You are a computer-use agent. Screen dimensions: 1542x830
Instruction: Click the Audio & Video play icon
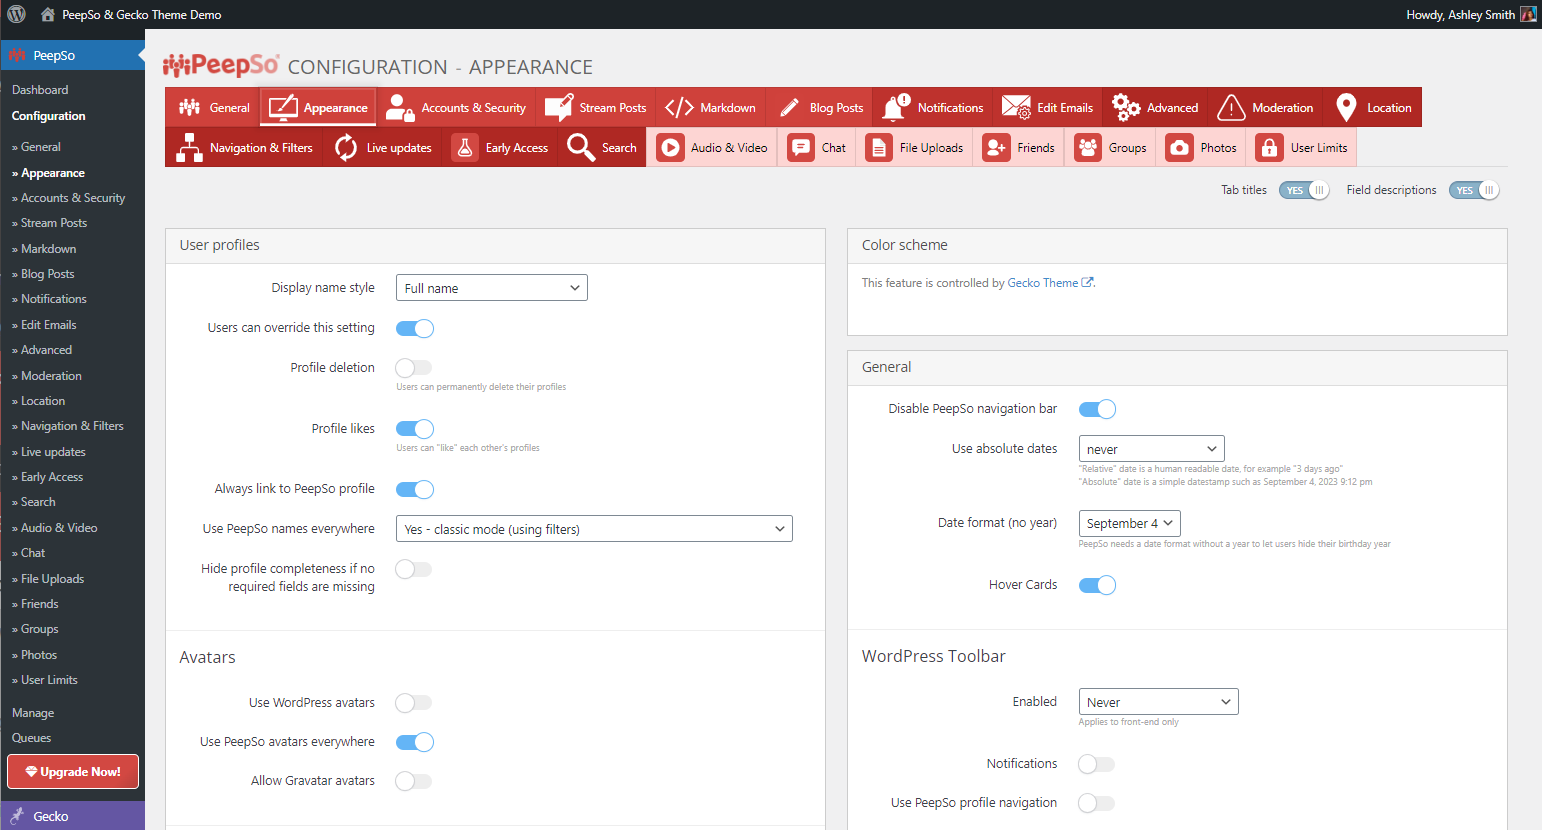click(x=670, y=147)
